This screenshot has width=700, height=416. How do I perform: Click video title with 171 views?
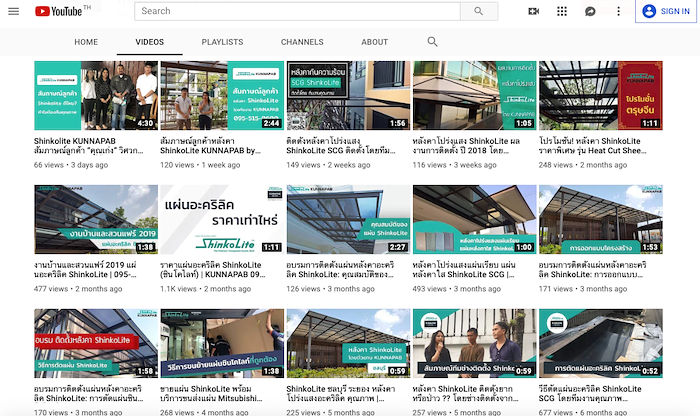592,270
